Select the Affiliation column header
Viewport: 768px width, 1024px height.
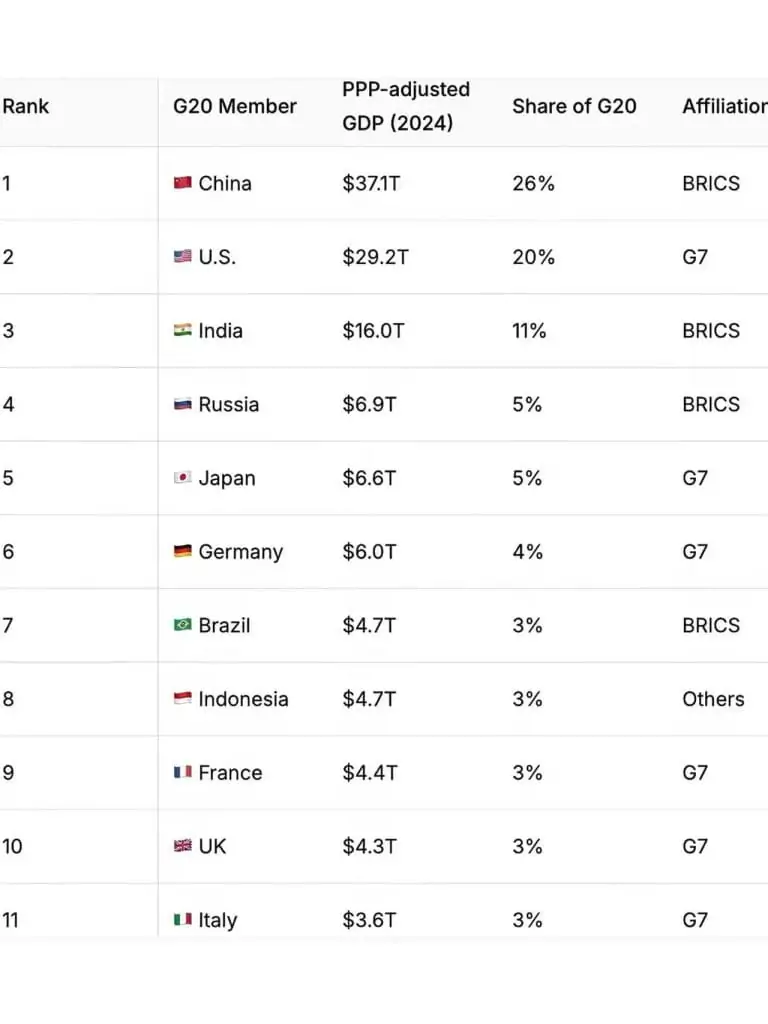[725, 106]
